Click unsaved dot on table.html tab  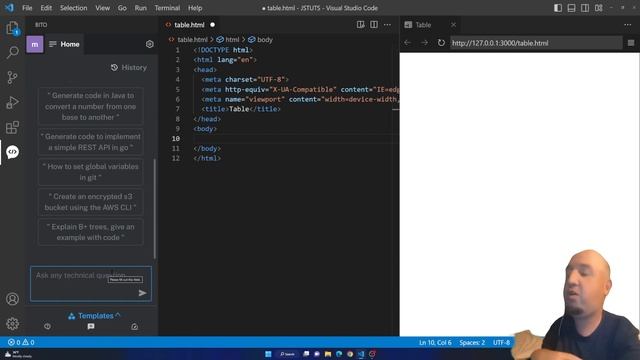(x=212, y=25)
